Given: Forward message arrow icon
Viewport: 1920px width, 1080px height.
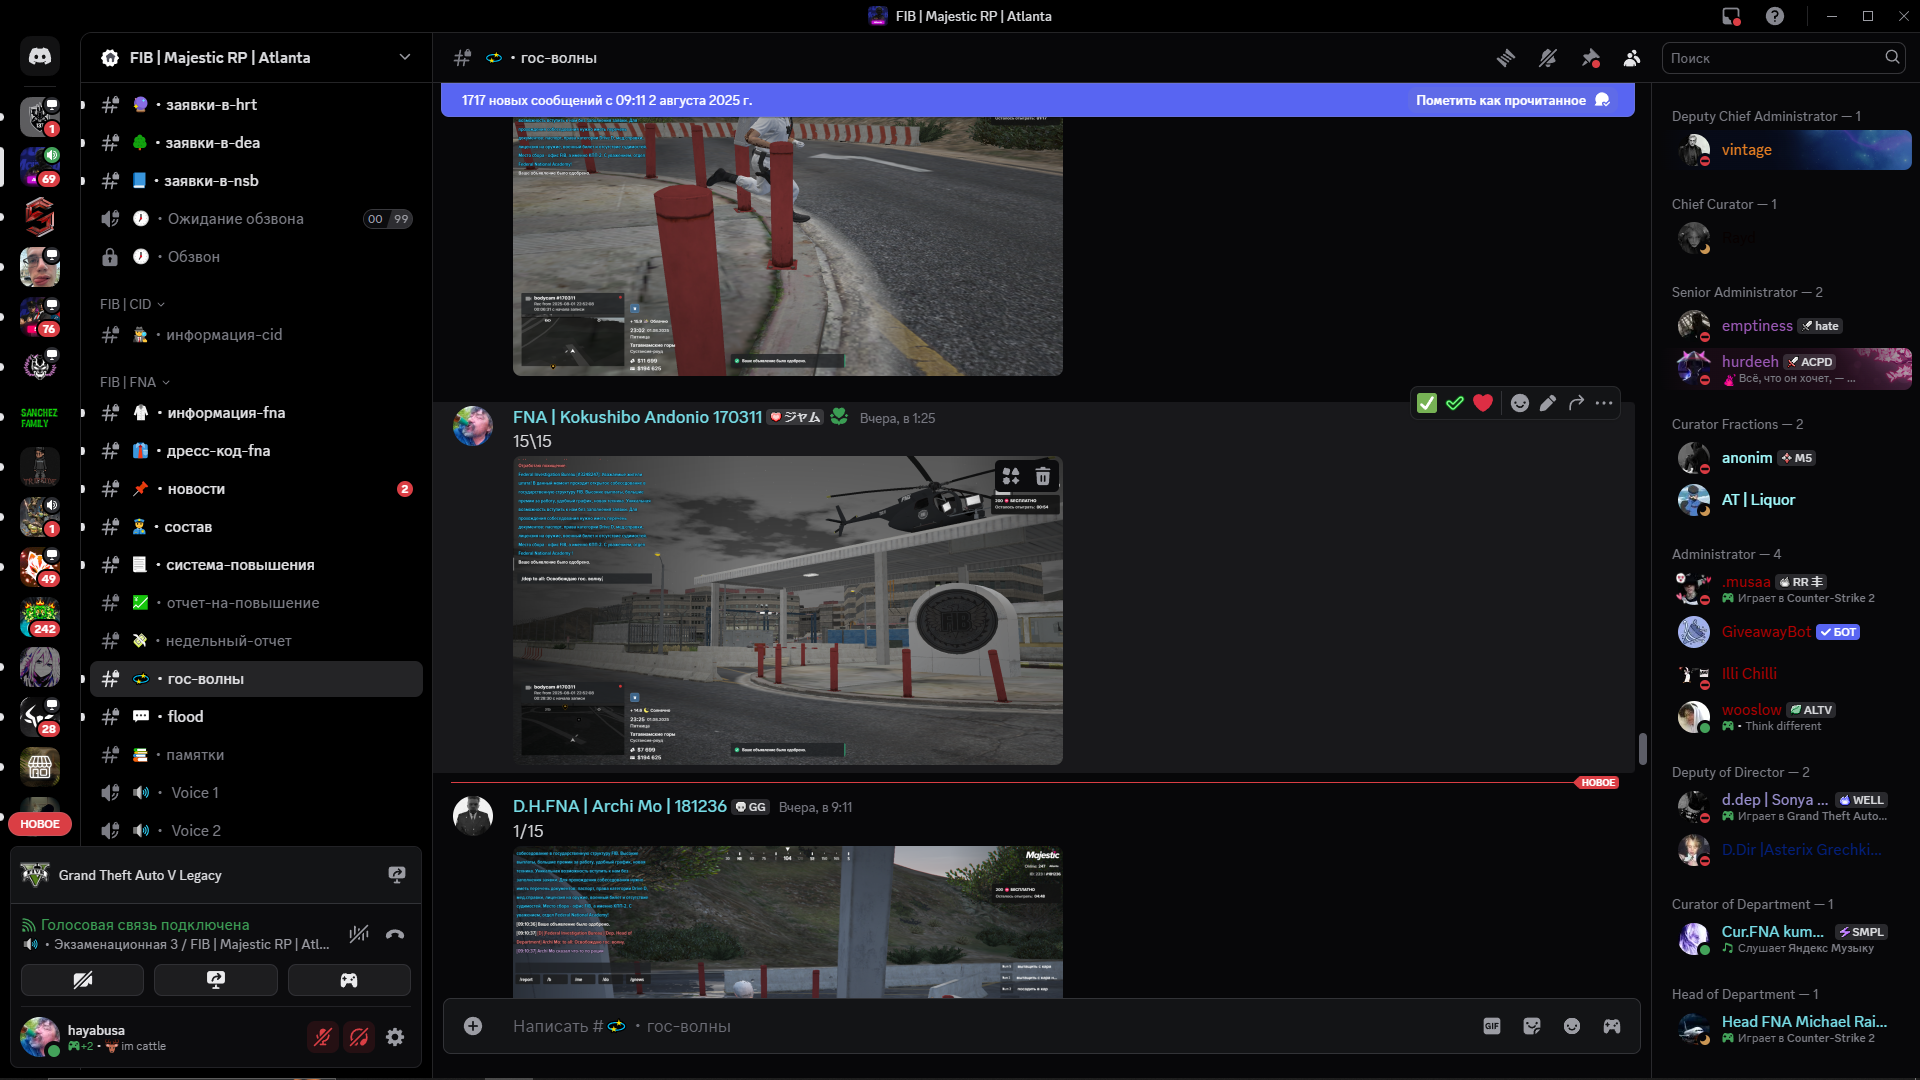Looking at the screenshot, I should [1576, 403].
